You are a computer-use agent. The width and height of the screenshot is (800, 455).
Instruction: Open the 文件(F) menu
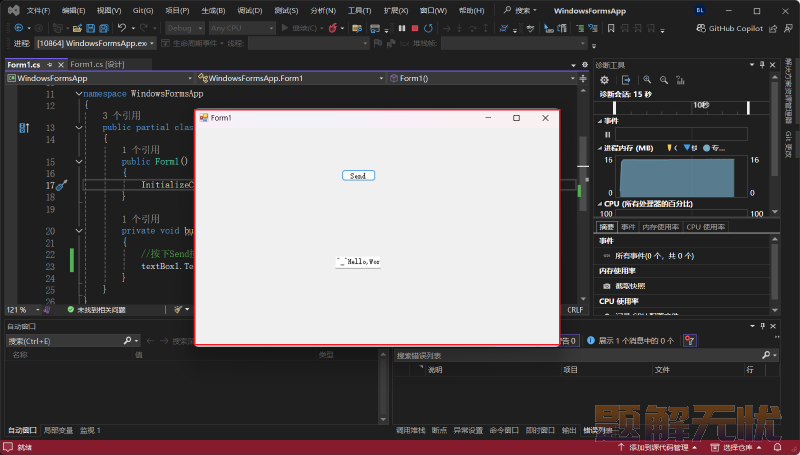(x=38, y=10)
